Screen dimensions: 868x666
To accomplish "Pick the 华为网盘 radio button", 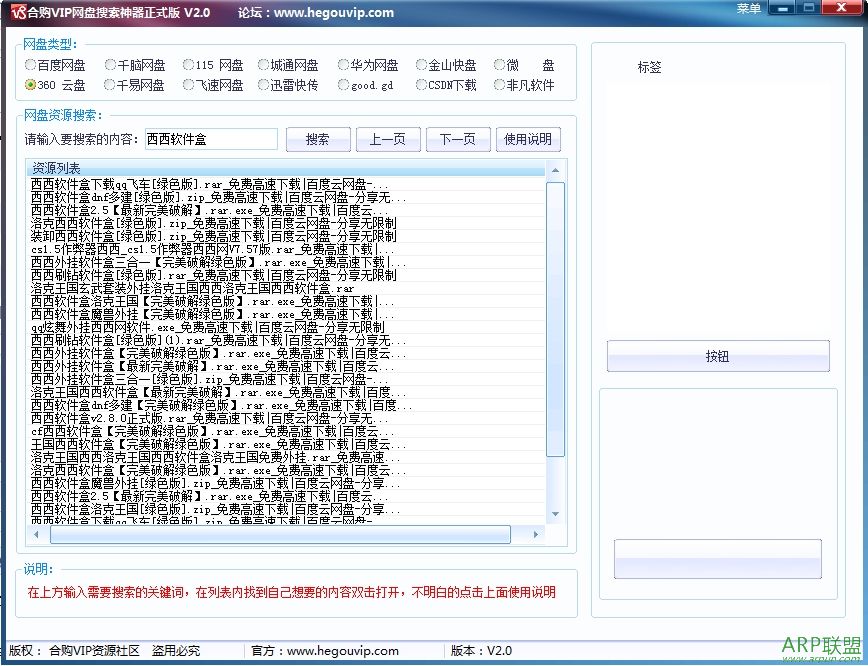I will (x=343, y=65).
